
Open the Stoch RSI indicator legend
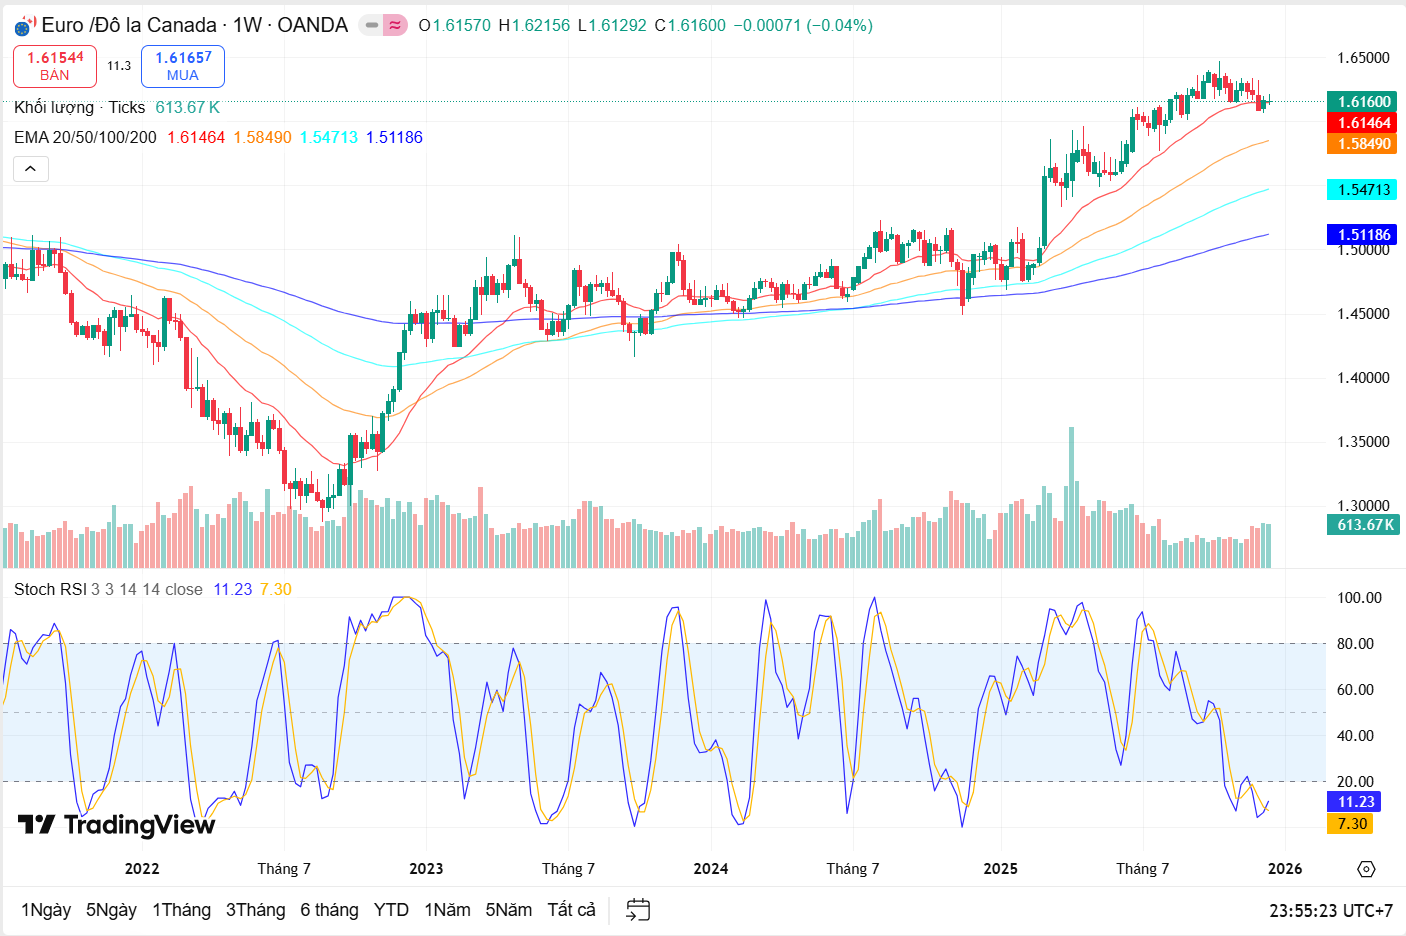pyautogui.click(x=50, y=590)
